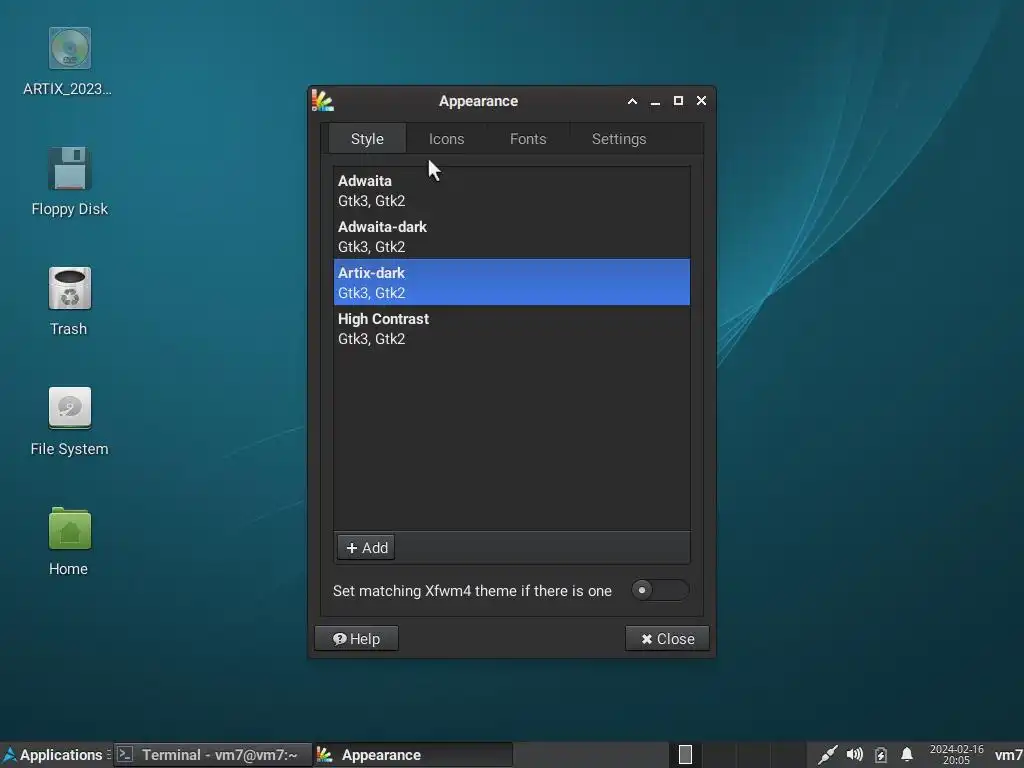Select the Adwaita theme

pos(511,190)
